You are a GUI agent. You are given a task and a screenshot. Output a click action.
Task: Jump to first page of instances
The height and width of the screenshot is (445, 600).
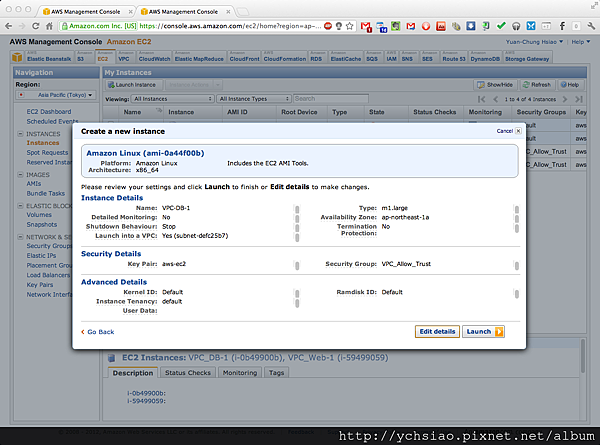tap(482, 99)
